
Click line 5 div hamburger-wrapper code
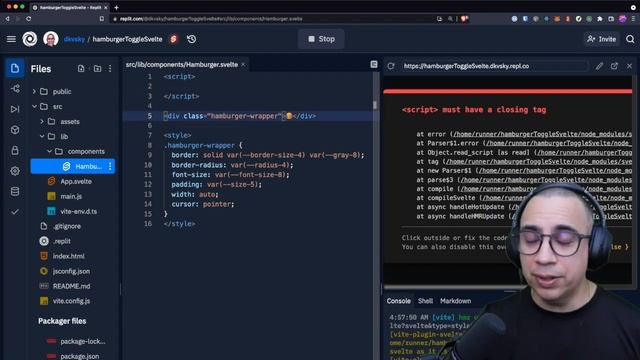pyautogui.click(x=240, y=116)
